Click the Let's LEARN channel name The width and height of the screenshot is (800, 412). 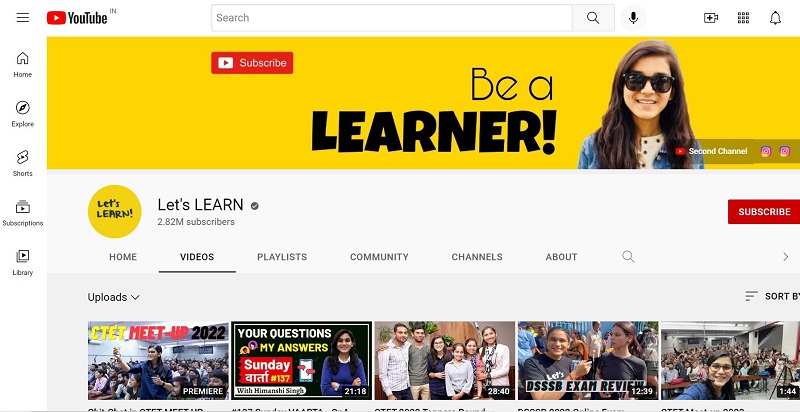click(x=201, y=204)
